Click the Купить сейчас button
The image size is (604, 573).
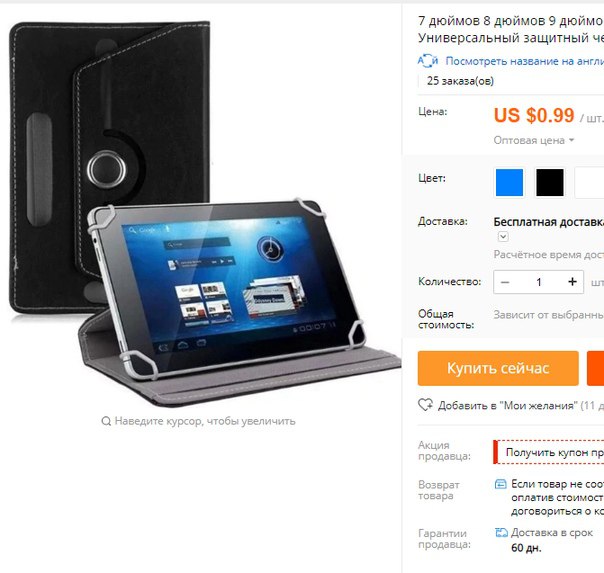tap(498, 368)
